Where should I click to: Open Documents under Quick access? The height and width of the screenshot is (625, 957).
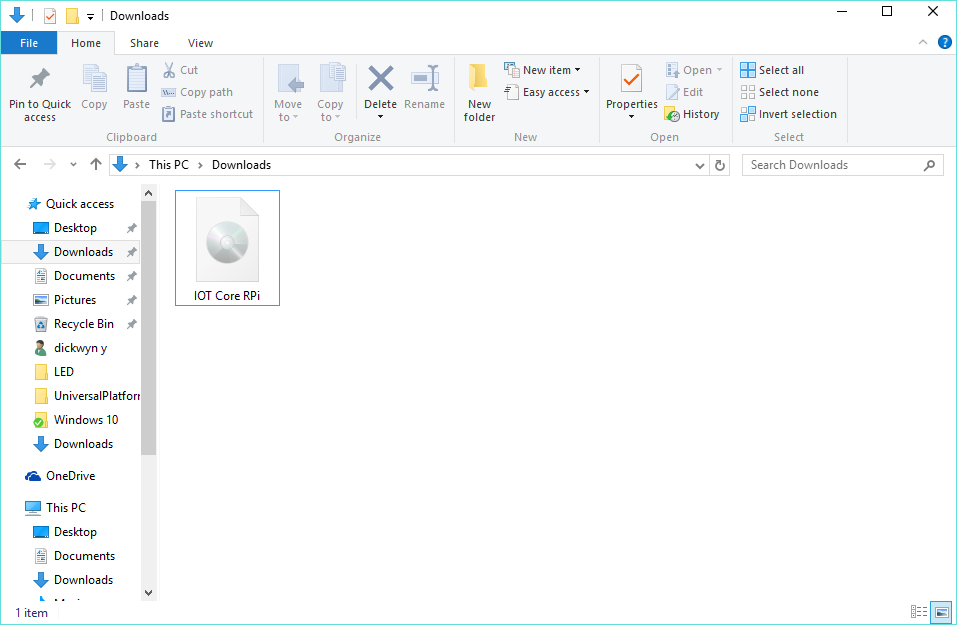pos(84,276)
